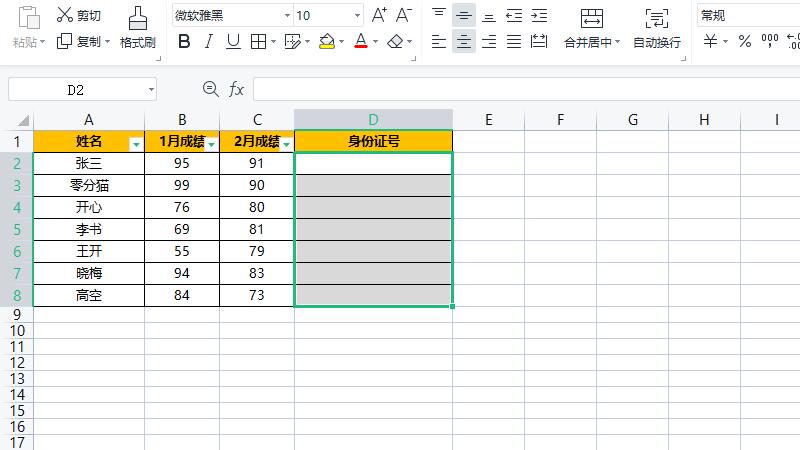800x450 pixels.
Task: Select row 9 header
Action: coord(16,314)
